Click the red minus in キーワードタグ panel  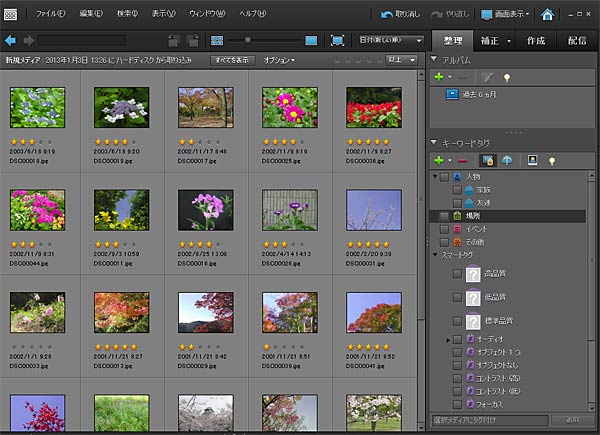coord(462,161)
